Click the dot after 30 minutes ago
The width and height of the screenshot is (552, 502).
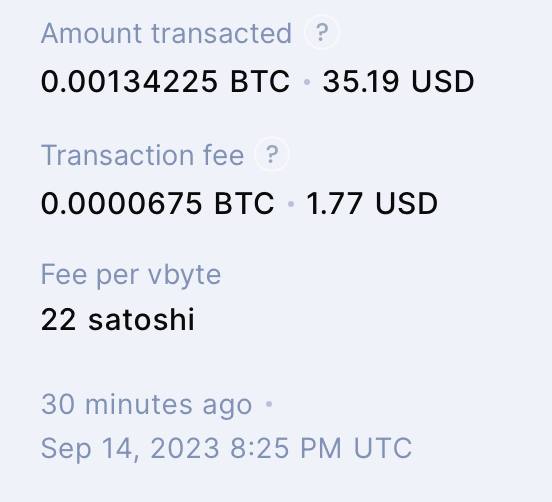point(269,404)
